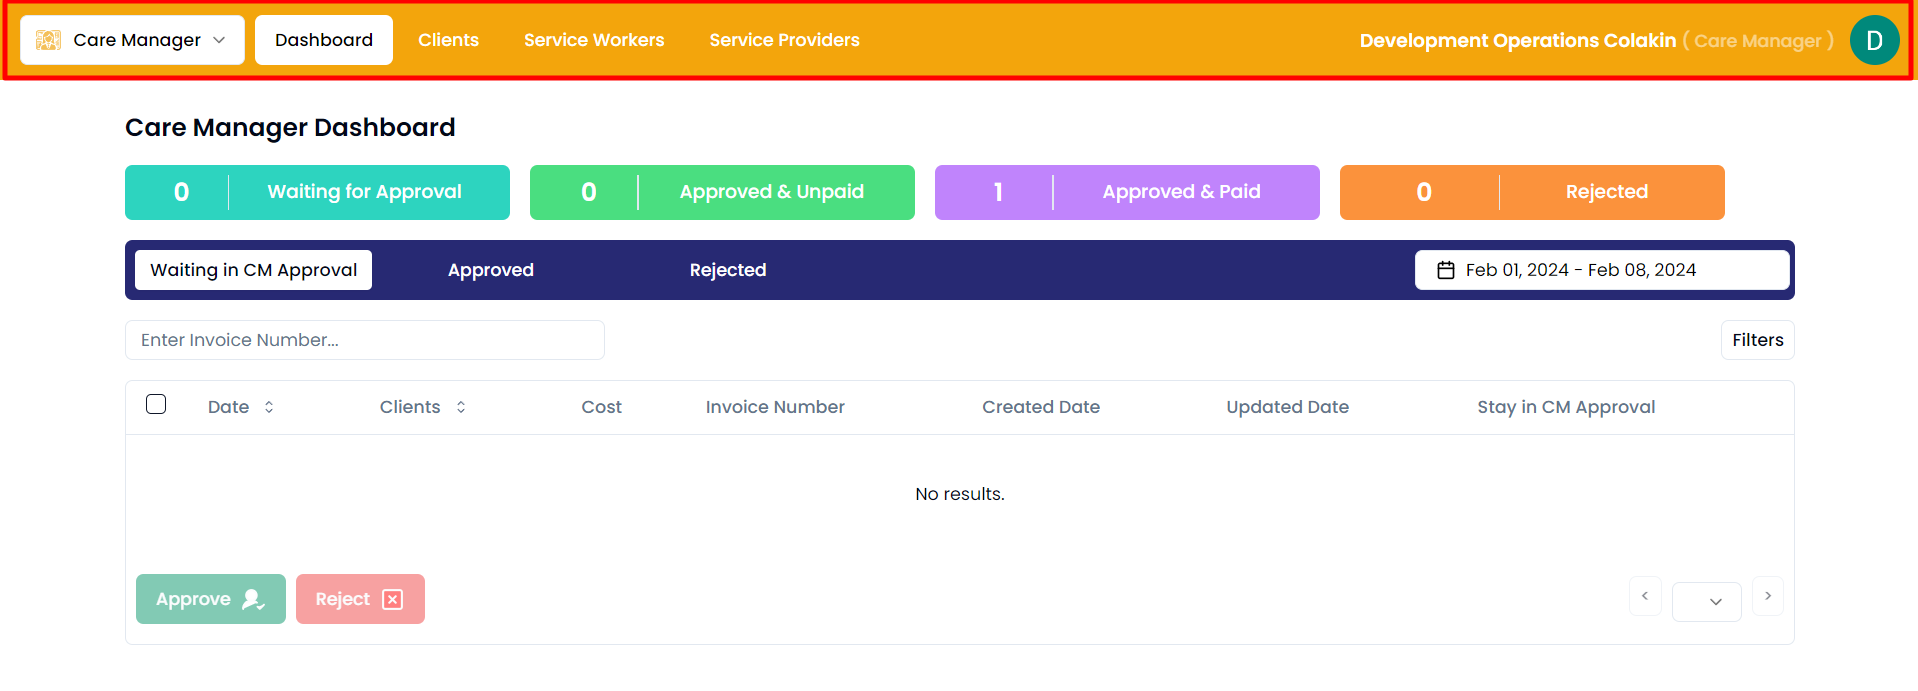Navigate to Service Workers
This screenshot has height=691, width=1918.
pos(594,40)
